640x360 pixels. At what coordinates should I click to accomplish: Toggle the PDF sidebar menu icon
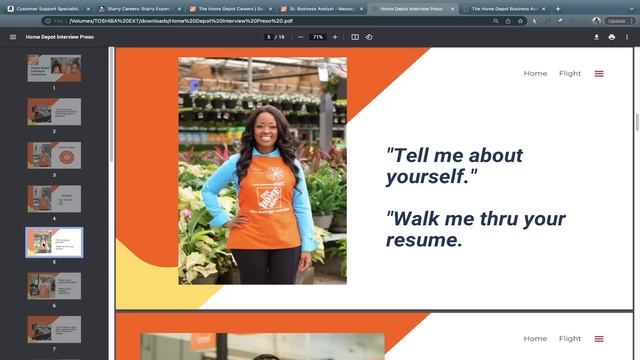pyautogui.click(x=13, y=37)
